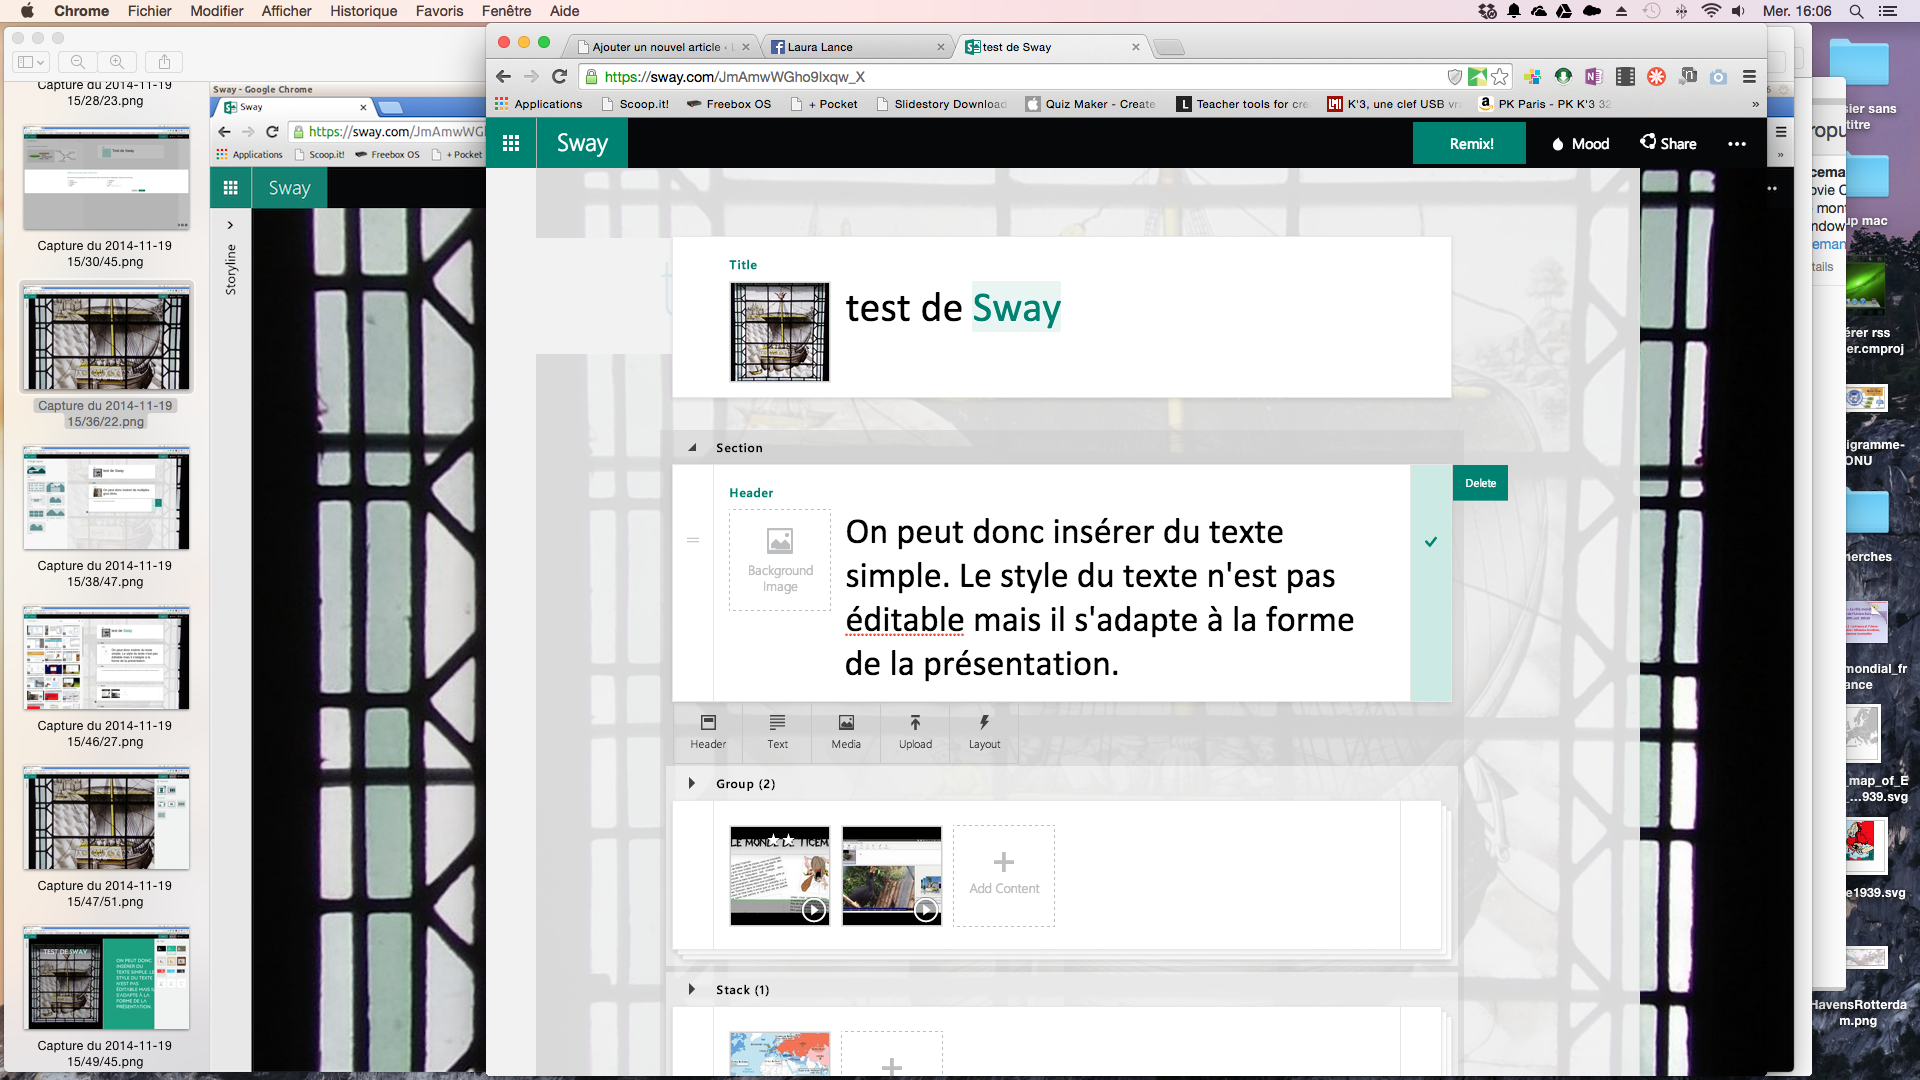Open the Applications bookmark
Viewport: 1920px width, 1080px height.
[538, 104]
